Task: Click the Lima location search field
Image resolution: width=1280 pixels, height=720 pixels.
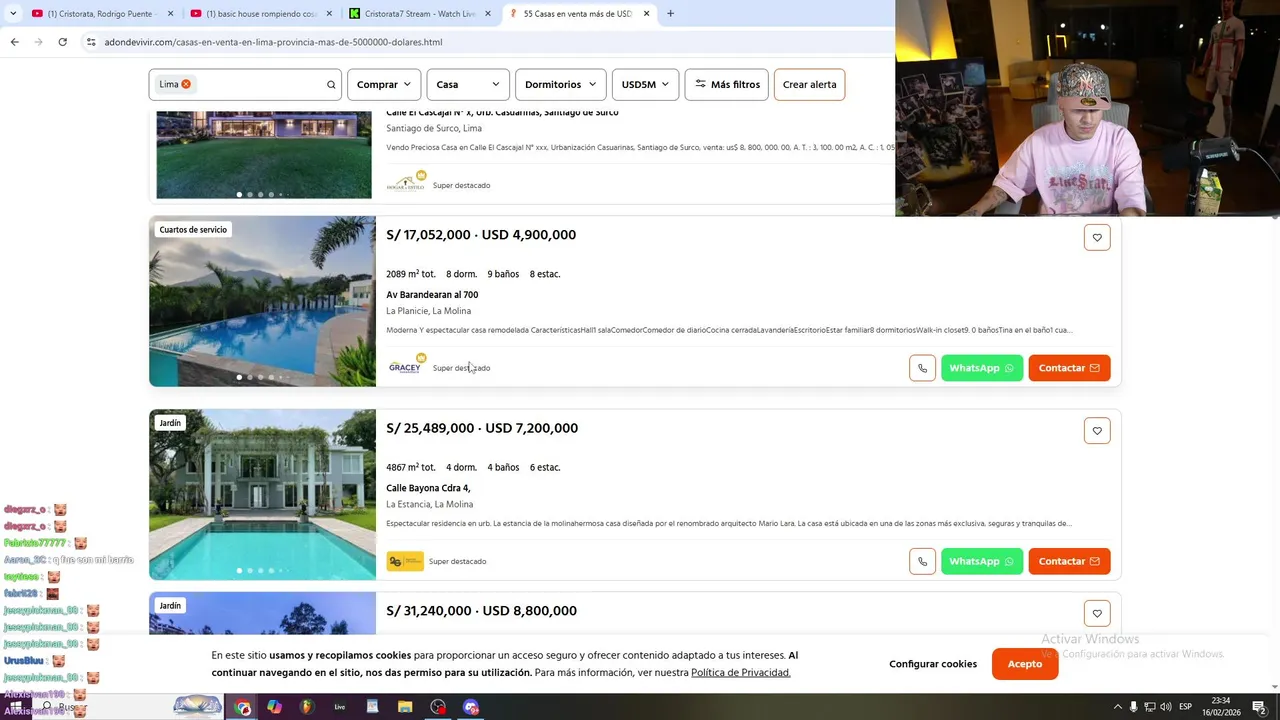Action: click(x=245, y=85)
